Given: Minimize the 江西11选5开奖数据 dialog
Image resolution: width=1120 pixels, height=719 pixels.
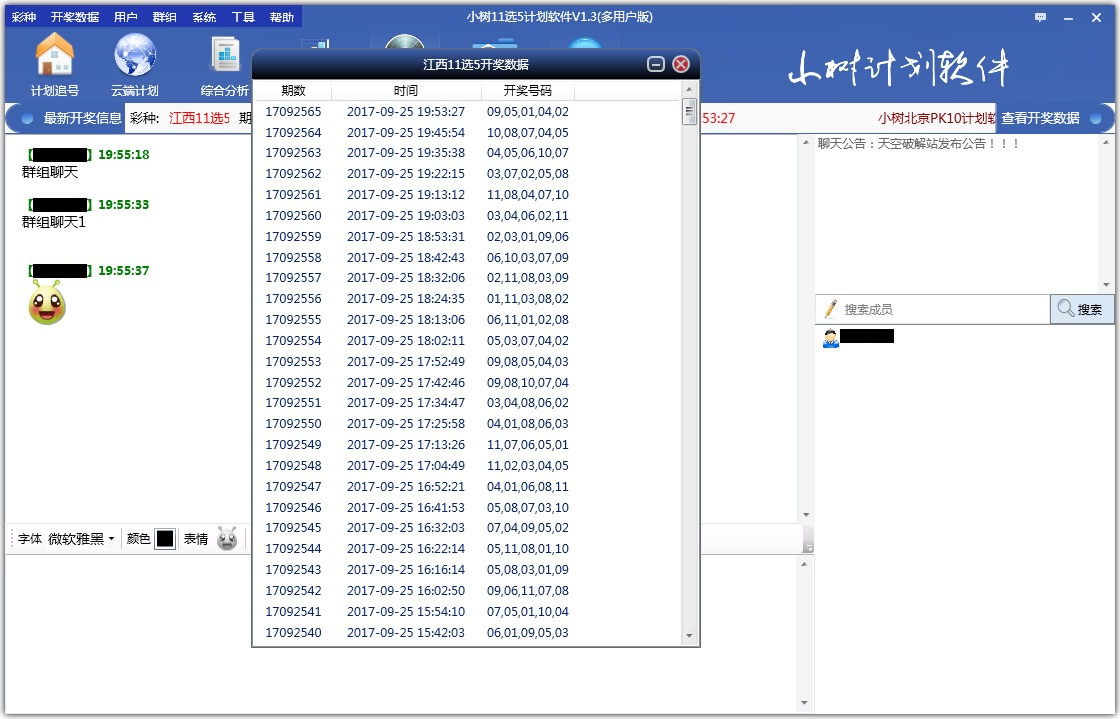Looking at the screenshot, I should [656, 64].
